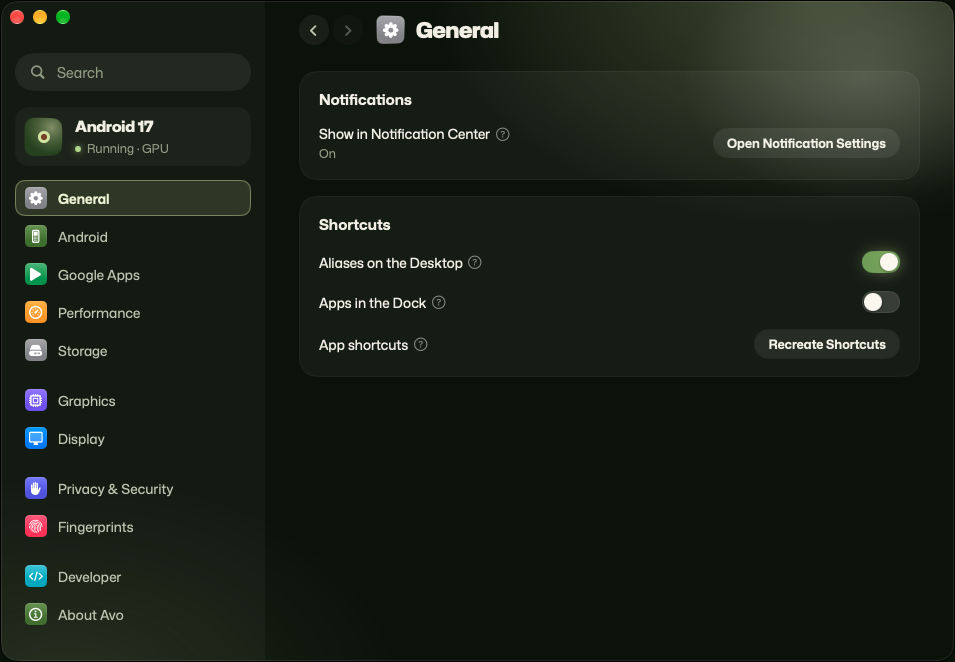Open the Storage label

(82, 351)
